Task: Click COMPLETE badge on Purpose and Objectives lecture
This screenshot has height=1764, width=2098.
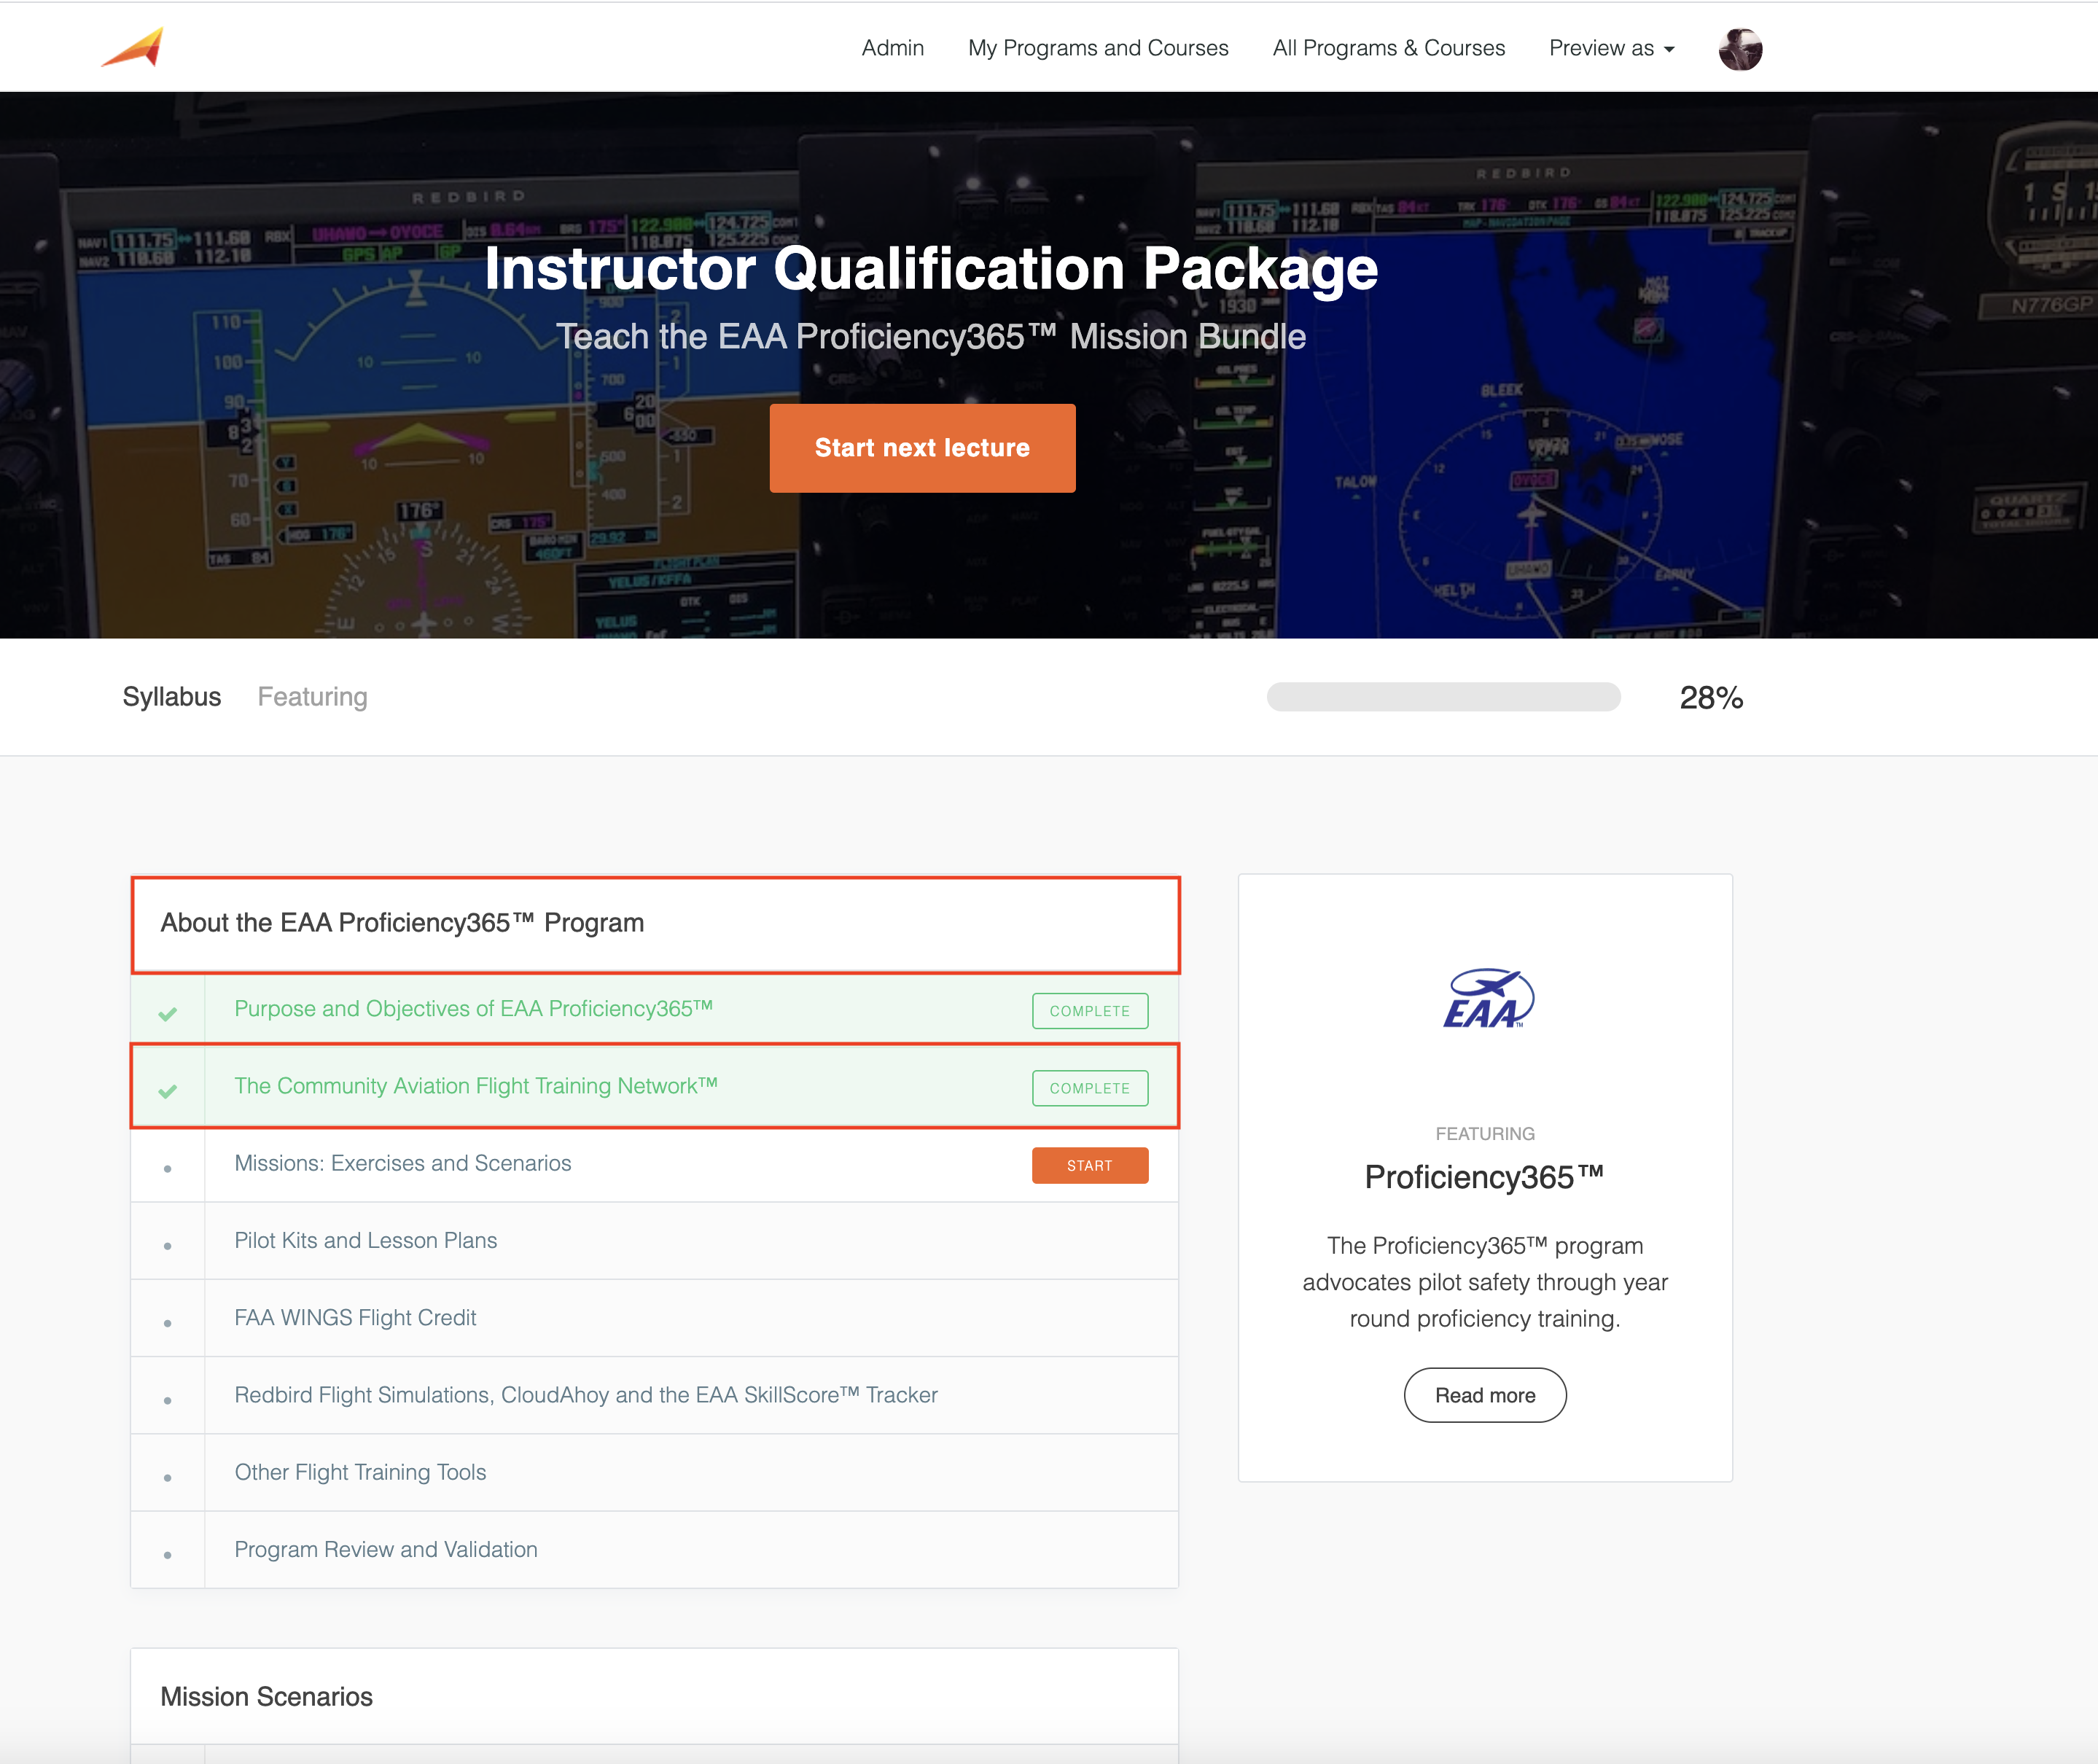Action: point(1089,1010)
